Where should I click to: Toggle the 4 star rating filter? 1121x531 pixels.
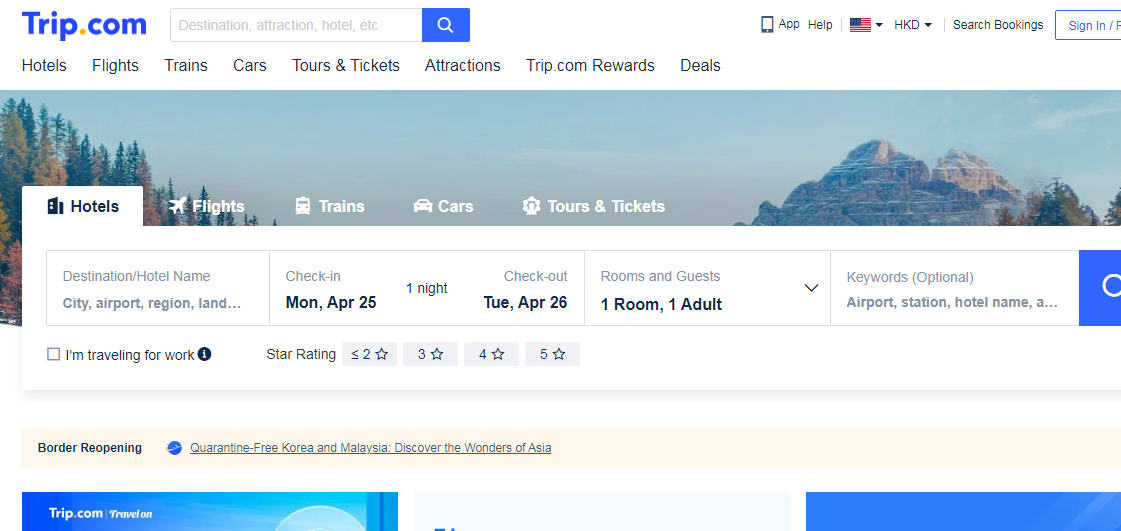coord(491,354)
